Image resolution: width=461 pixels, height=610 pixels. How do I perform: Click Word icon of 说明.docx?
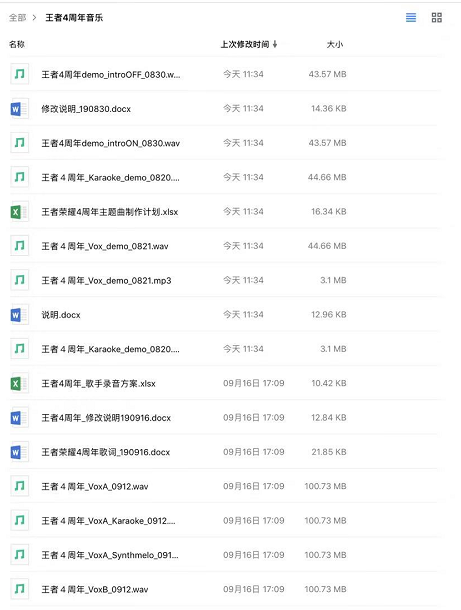pyautogui.click(x=19, y=314)
